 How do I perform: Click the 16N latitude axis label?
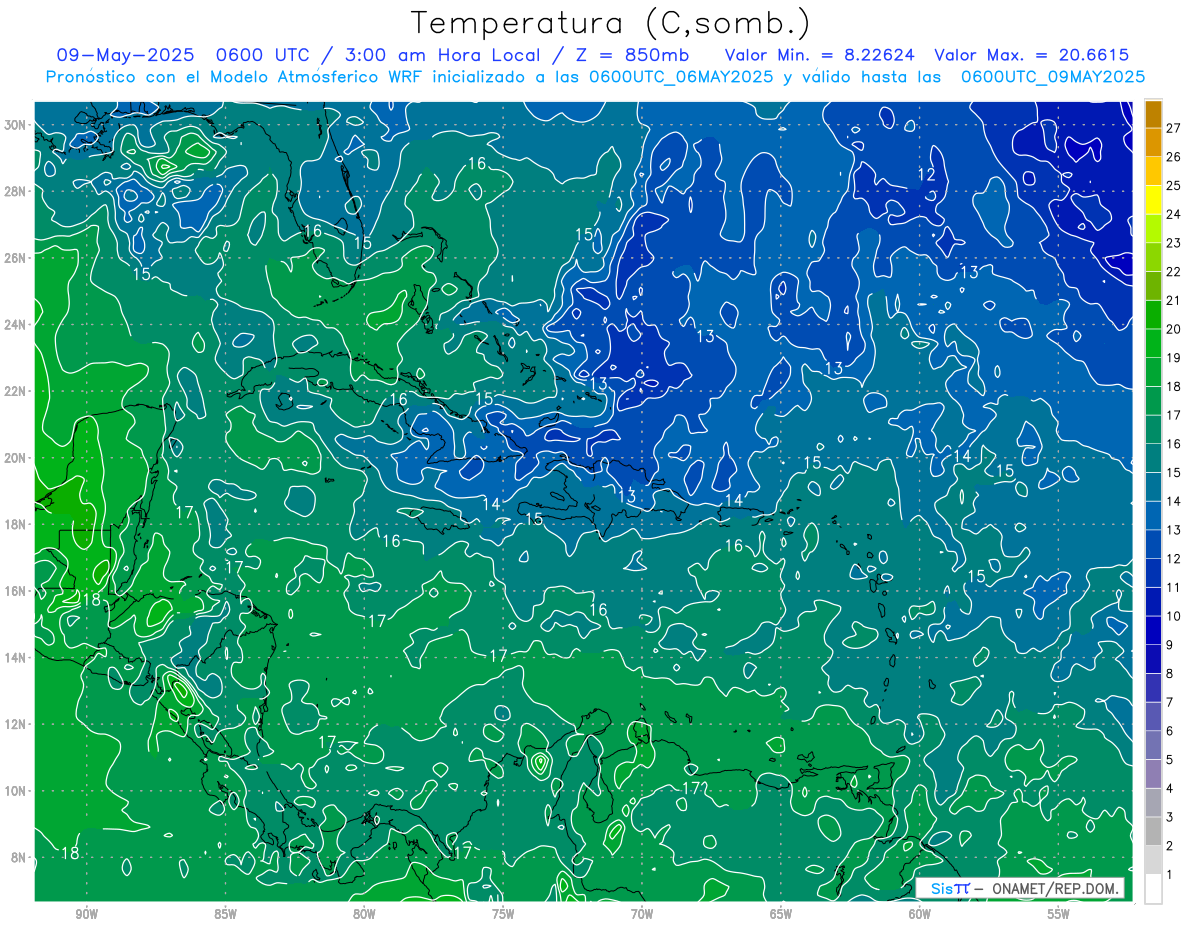(17, 591)
